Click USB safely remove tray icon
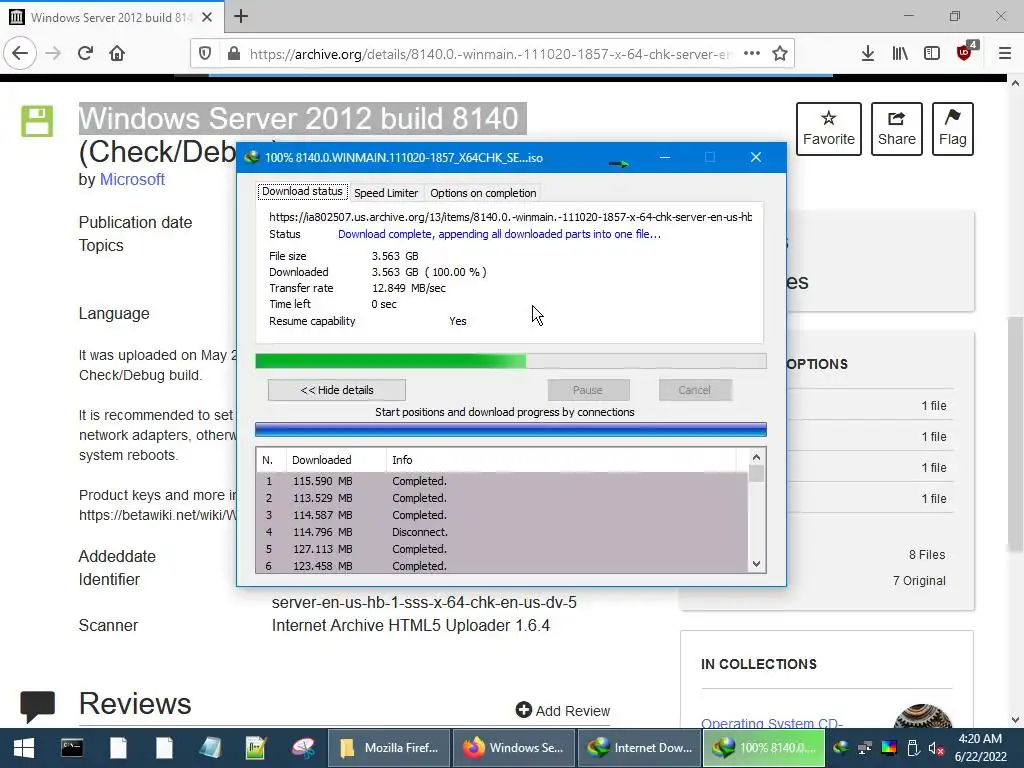1024x768 pixels. [x=913, y=748]
